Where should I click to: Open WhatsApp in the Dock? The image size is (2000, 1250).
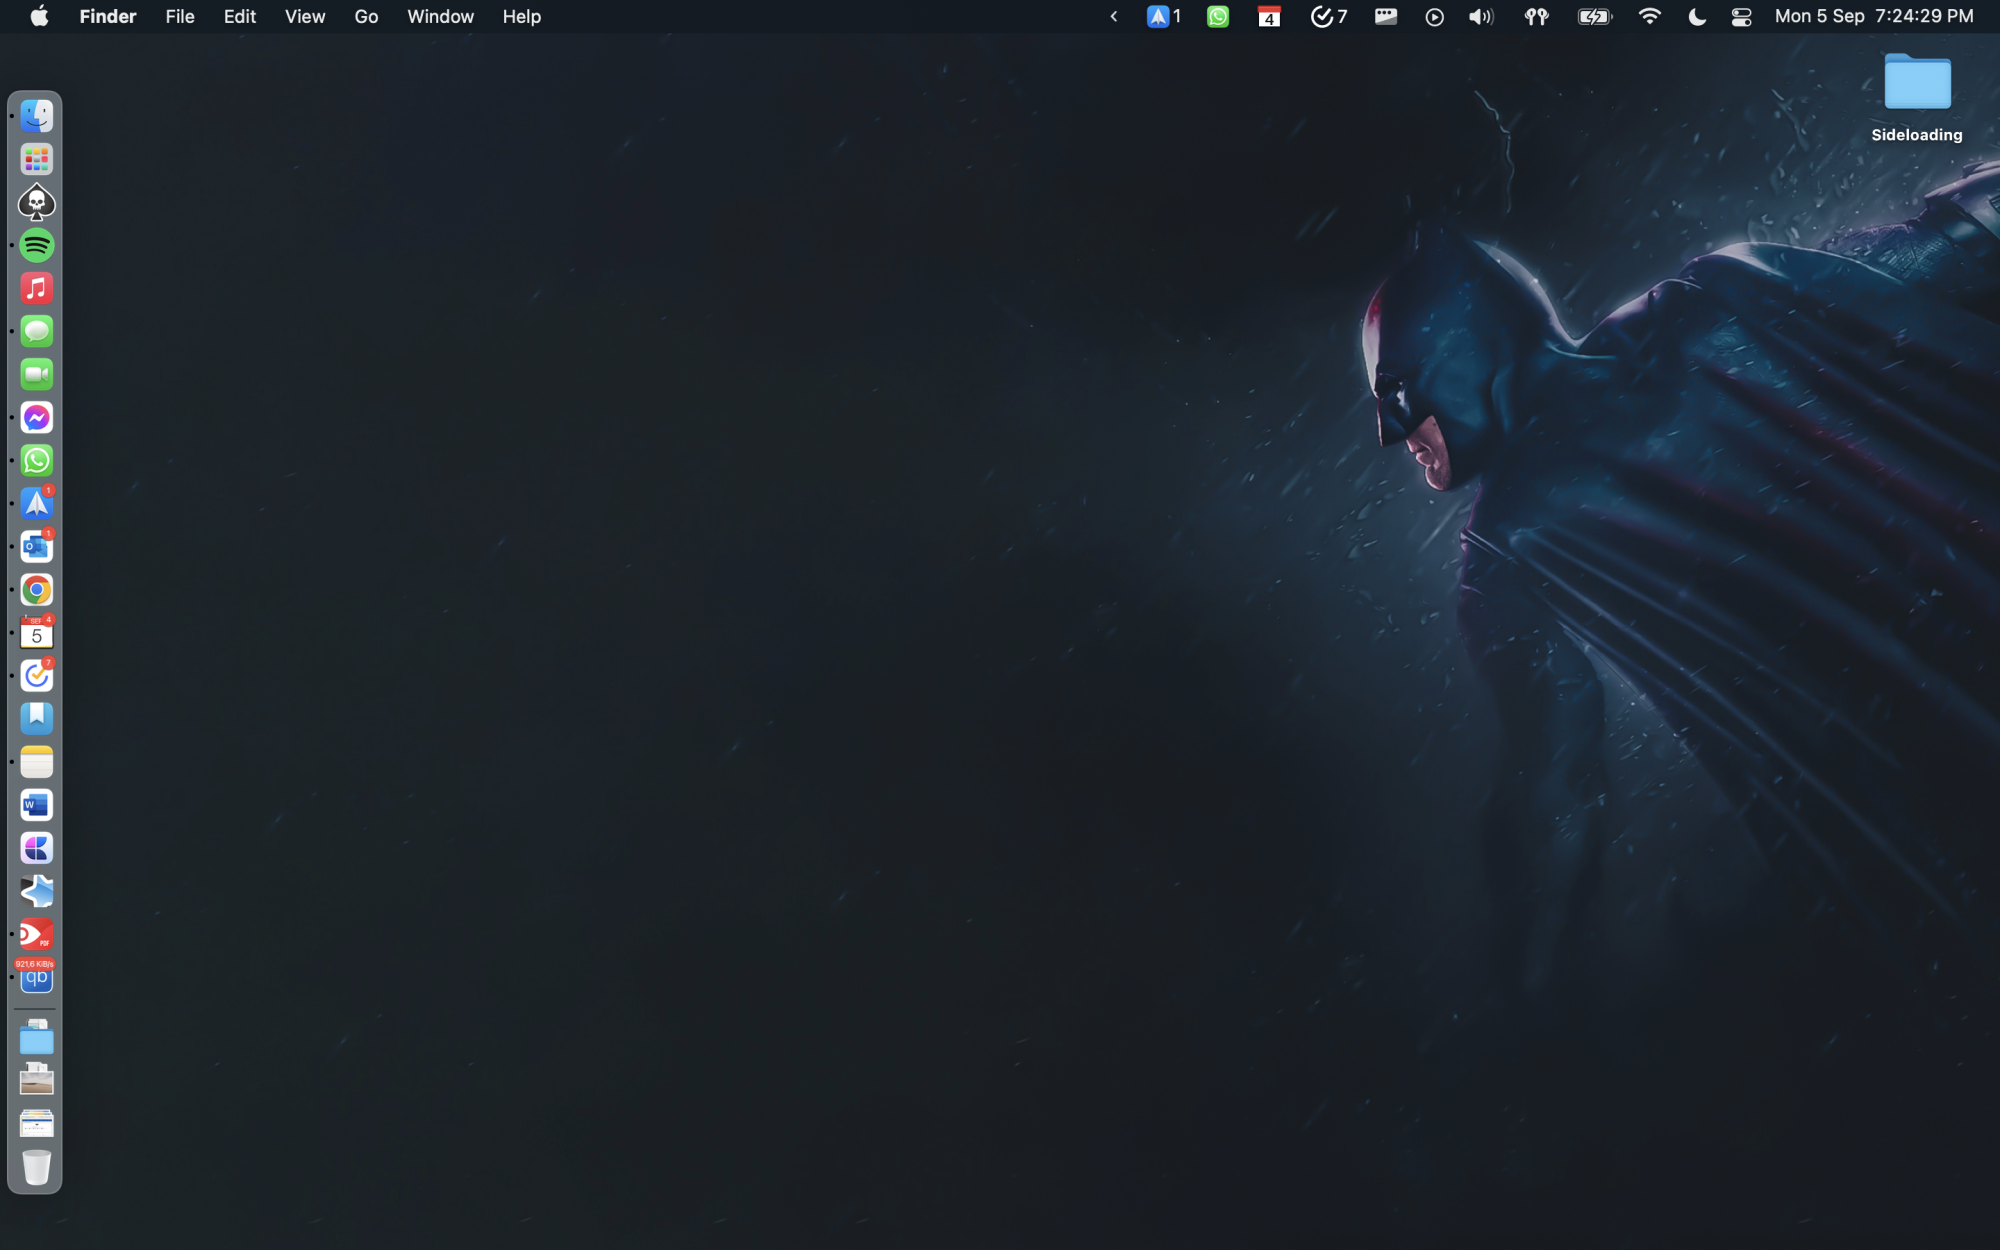(x=36, y=460)
